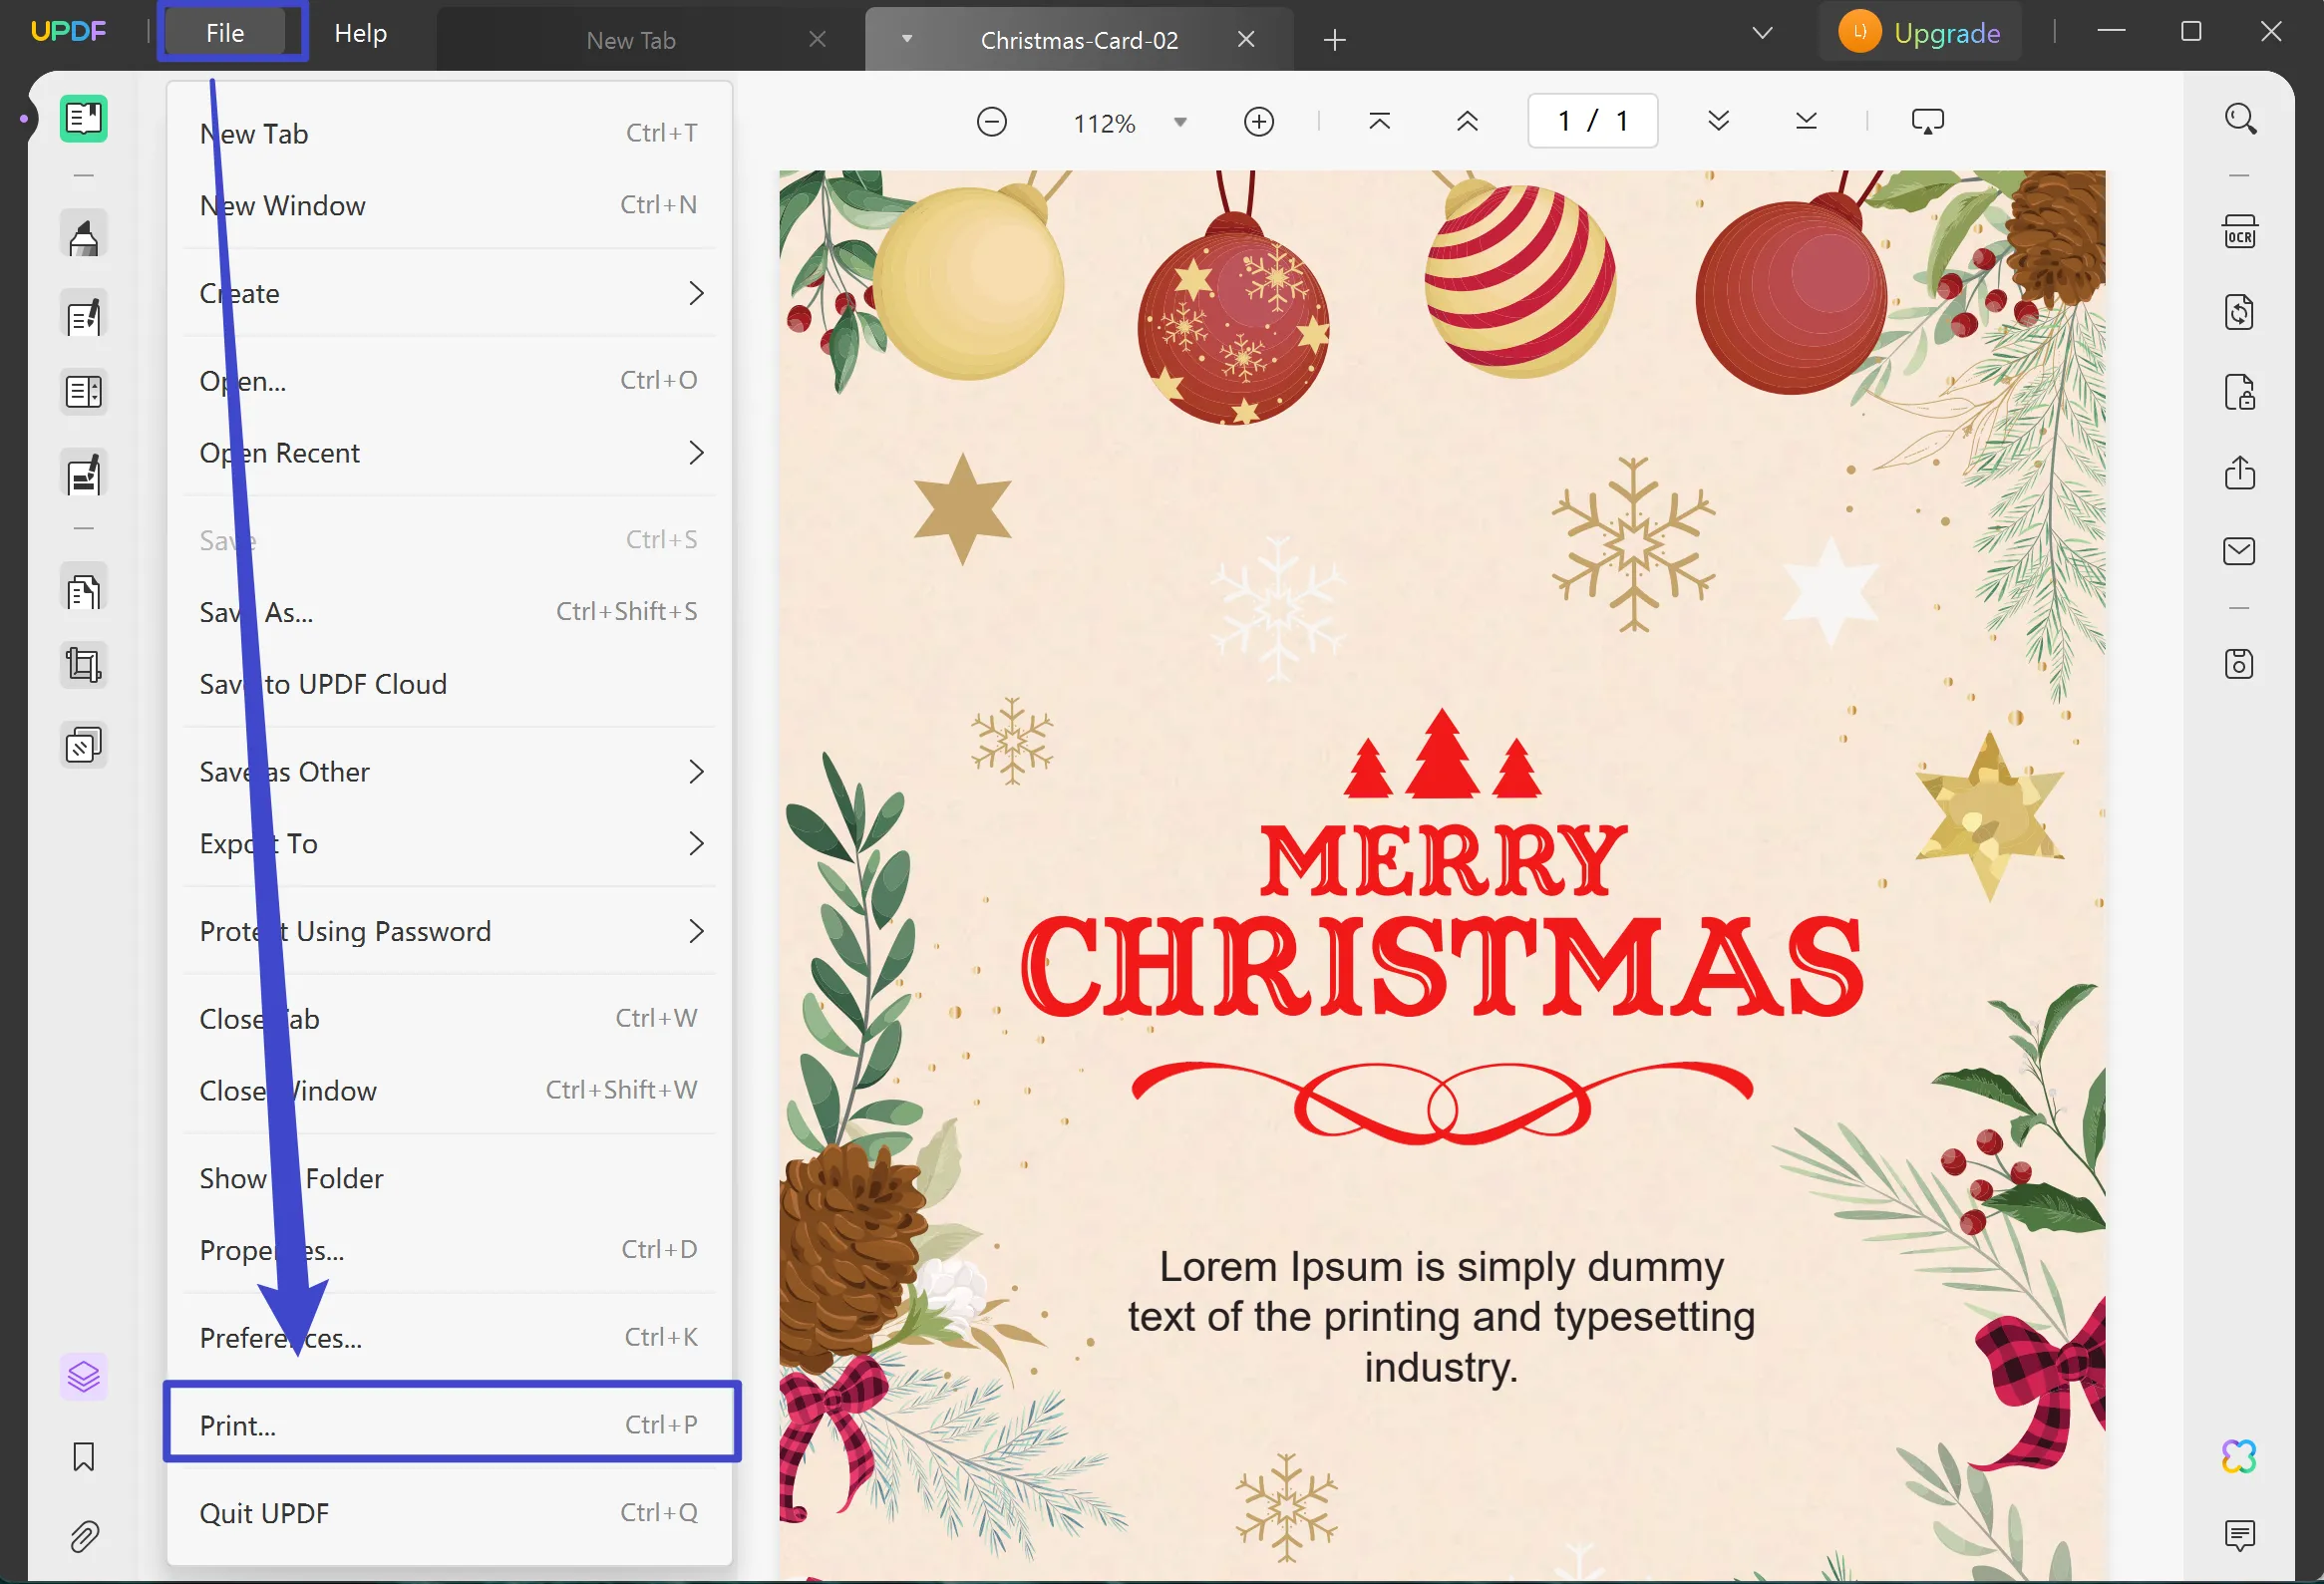Switch to the Christmas-Card-02 tab

point(1079,40)
